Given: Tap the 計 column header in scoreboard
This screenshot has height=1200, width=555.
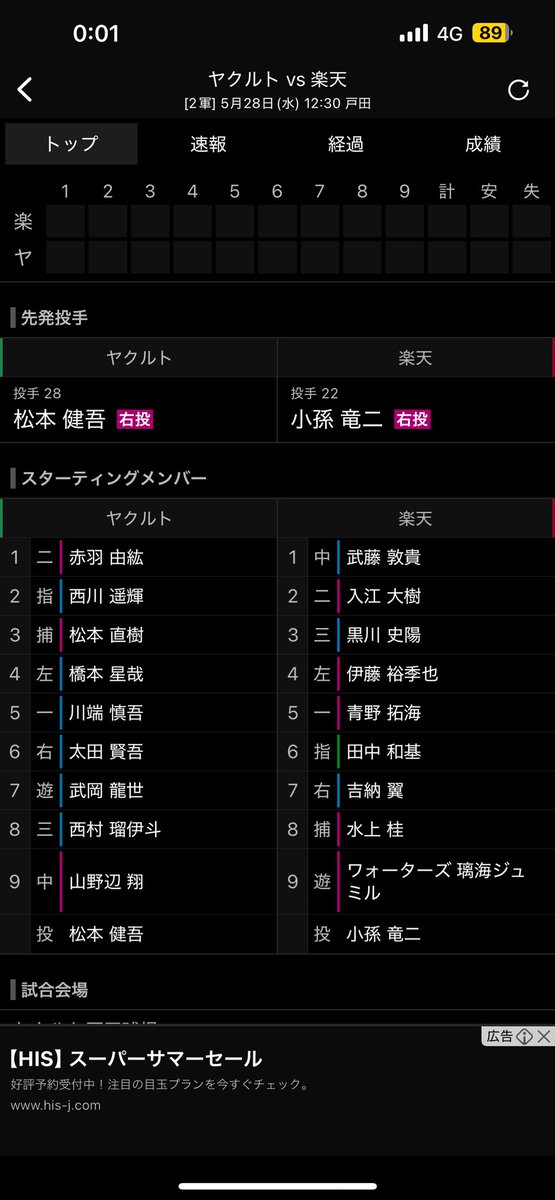Looking at the screenshot, I should tap(446, 191).
